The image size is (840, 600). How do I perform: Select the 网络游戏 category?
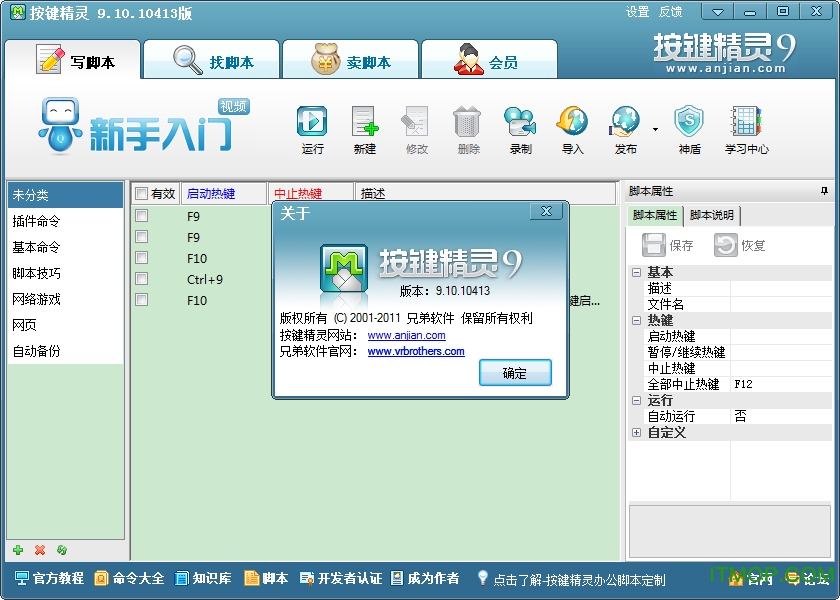65,299
